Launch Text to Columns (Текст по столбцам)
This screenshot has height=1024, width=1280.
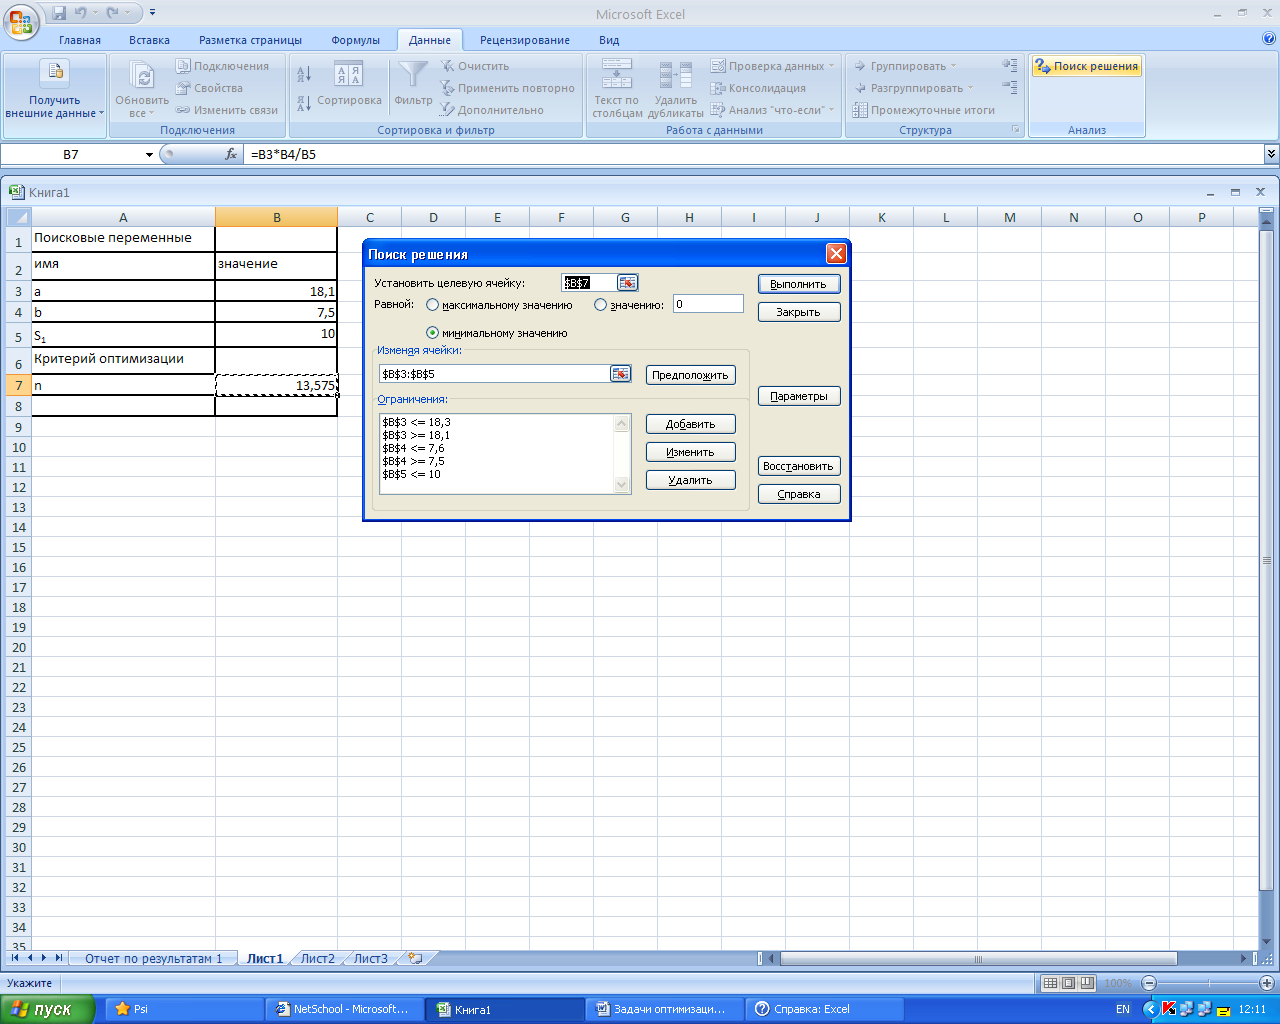click(x=617, y=88)
